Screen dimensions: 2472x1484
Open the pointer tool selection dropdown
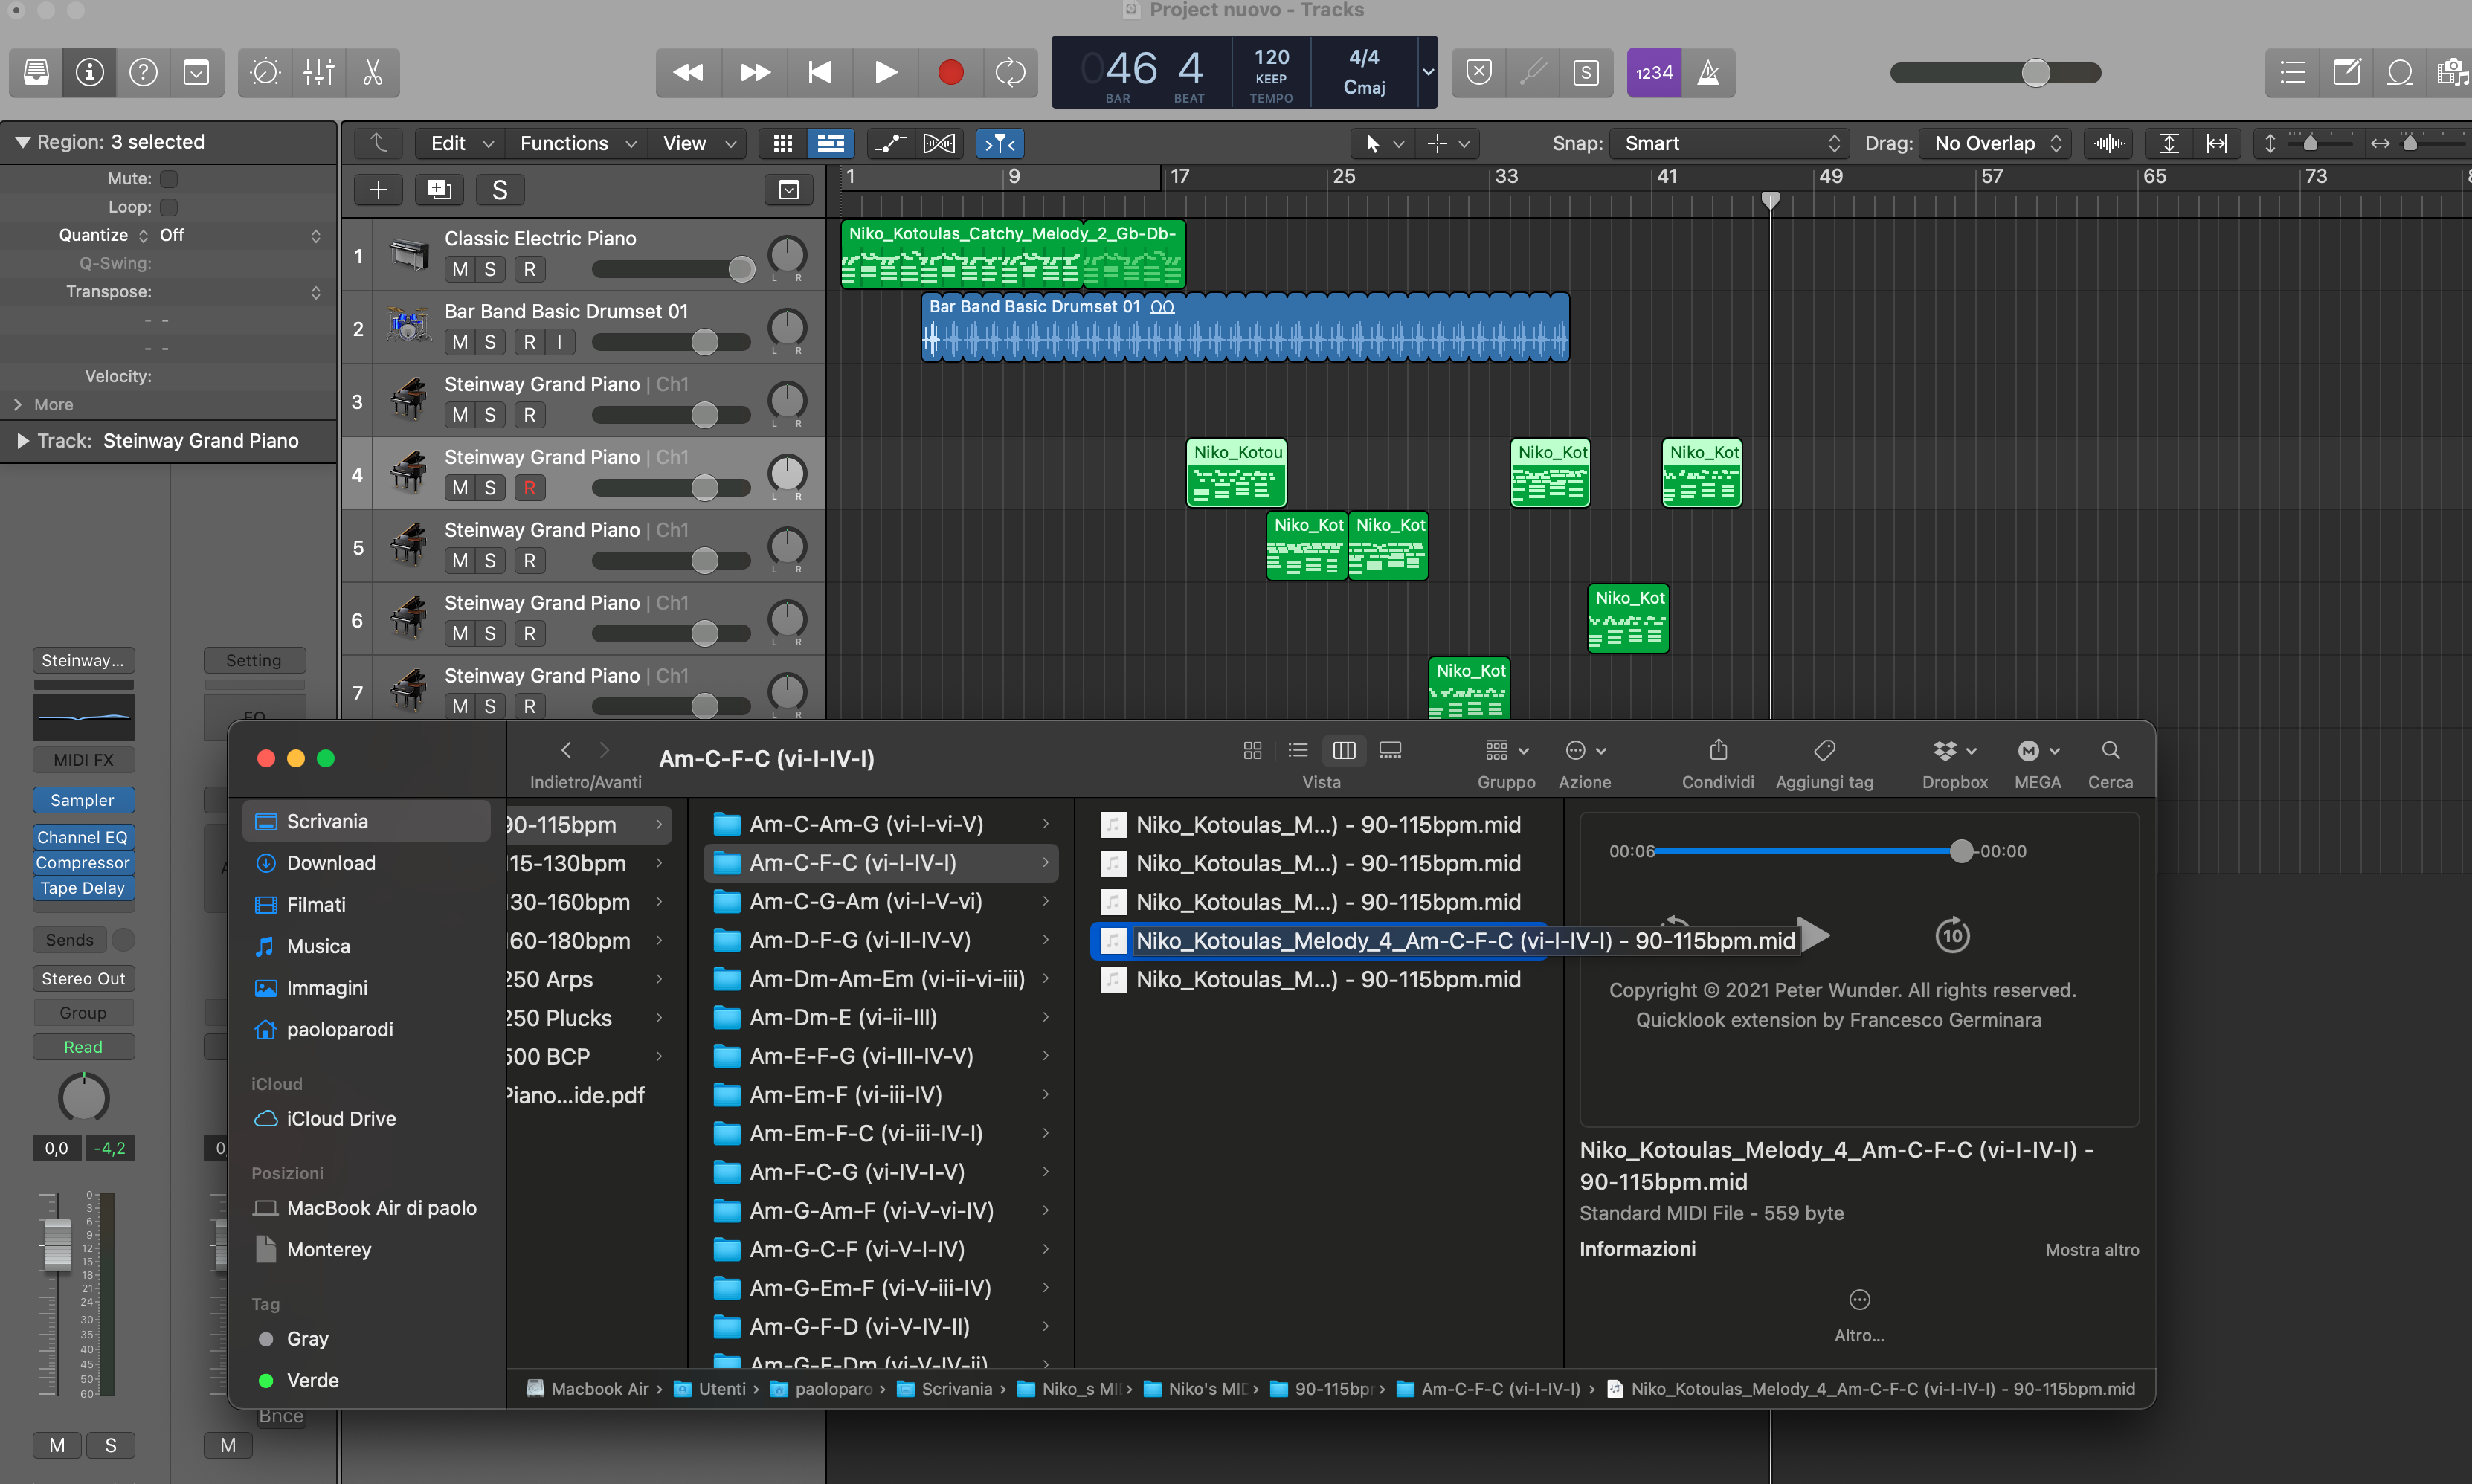tap(1384, 144)
